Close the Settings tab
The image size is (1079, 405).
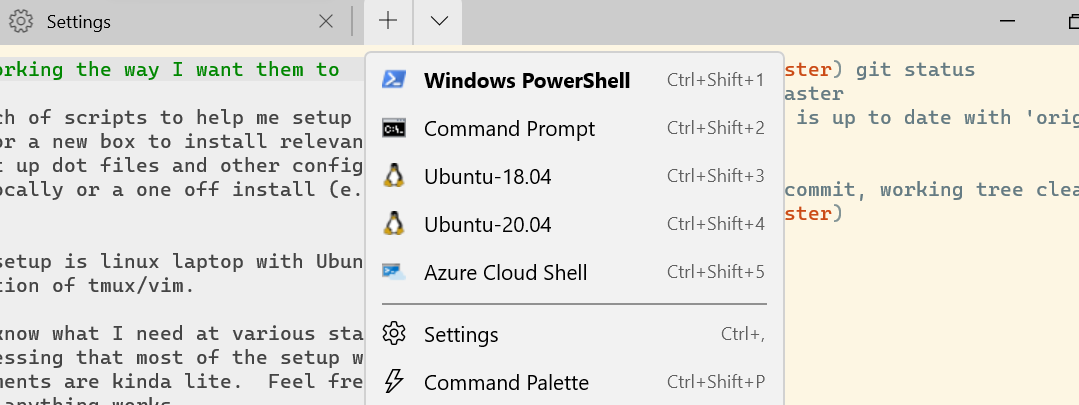tap(326, 22)
